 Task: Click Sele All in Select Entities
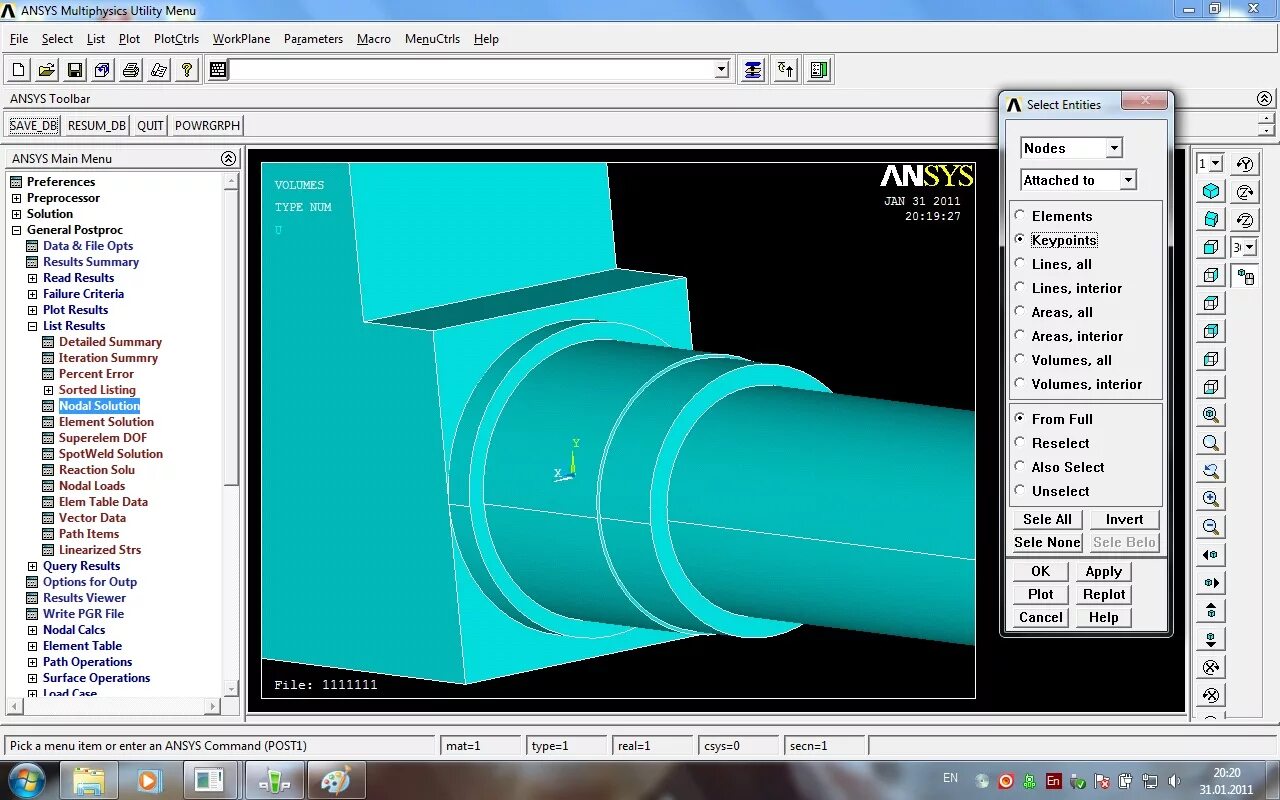click(x=1047, y=519)
